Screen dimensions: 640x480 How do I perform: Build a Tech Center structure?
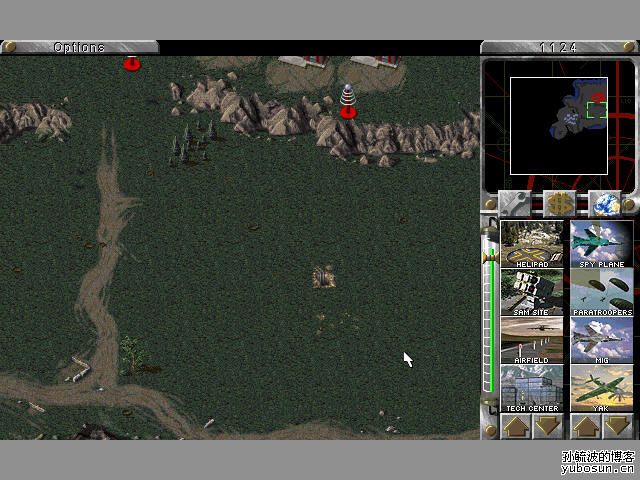532,389
